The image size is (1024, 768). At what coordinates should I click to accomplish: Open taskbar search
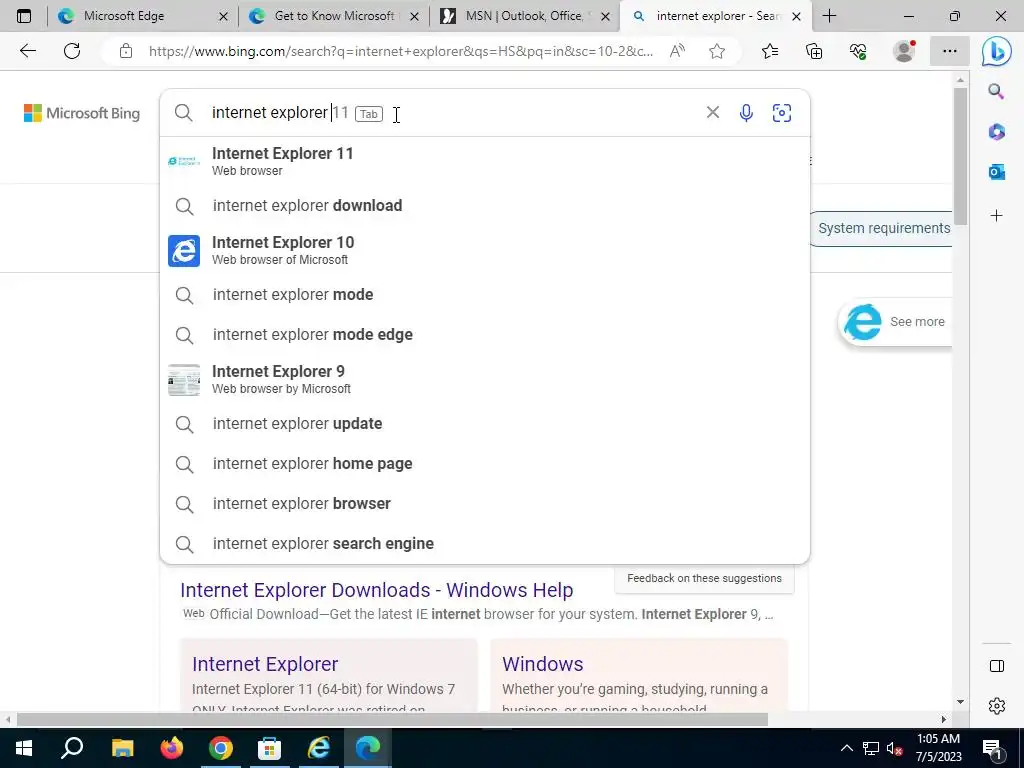(72, 748)
